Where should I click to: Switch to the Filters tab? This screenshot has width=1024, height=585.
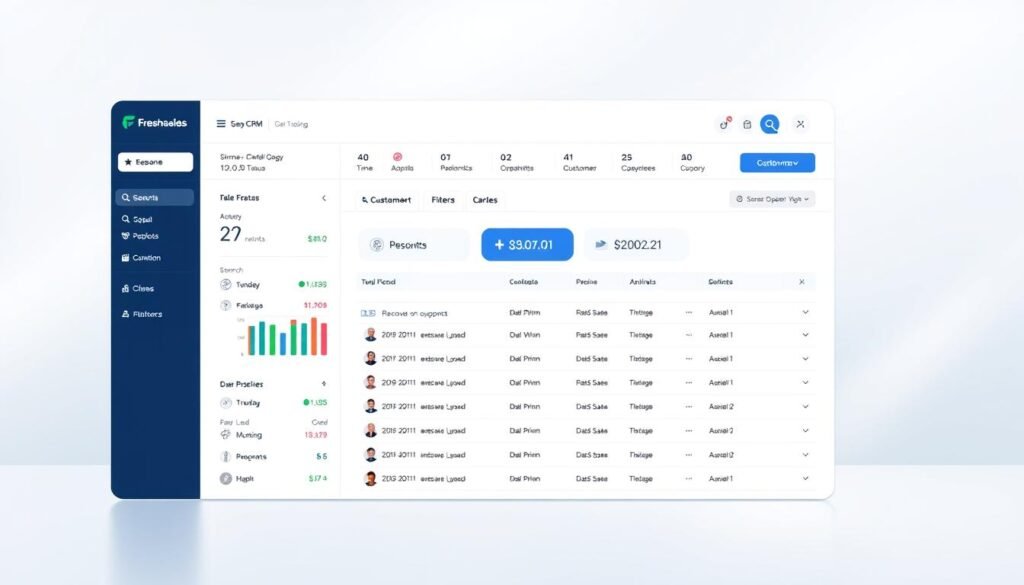coord(442,200)
